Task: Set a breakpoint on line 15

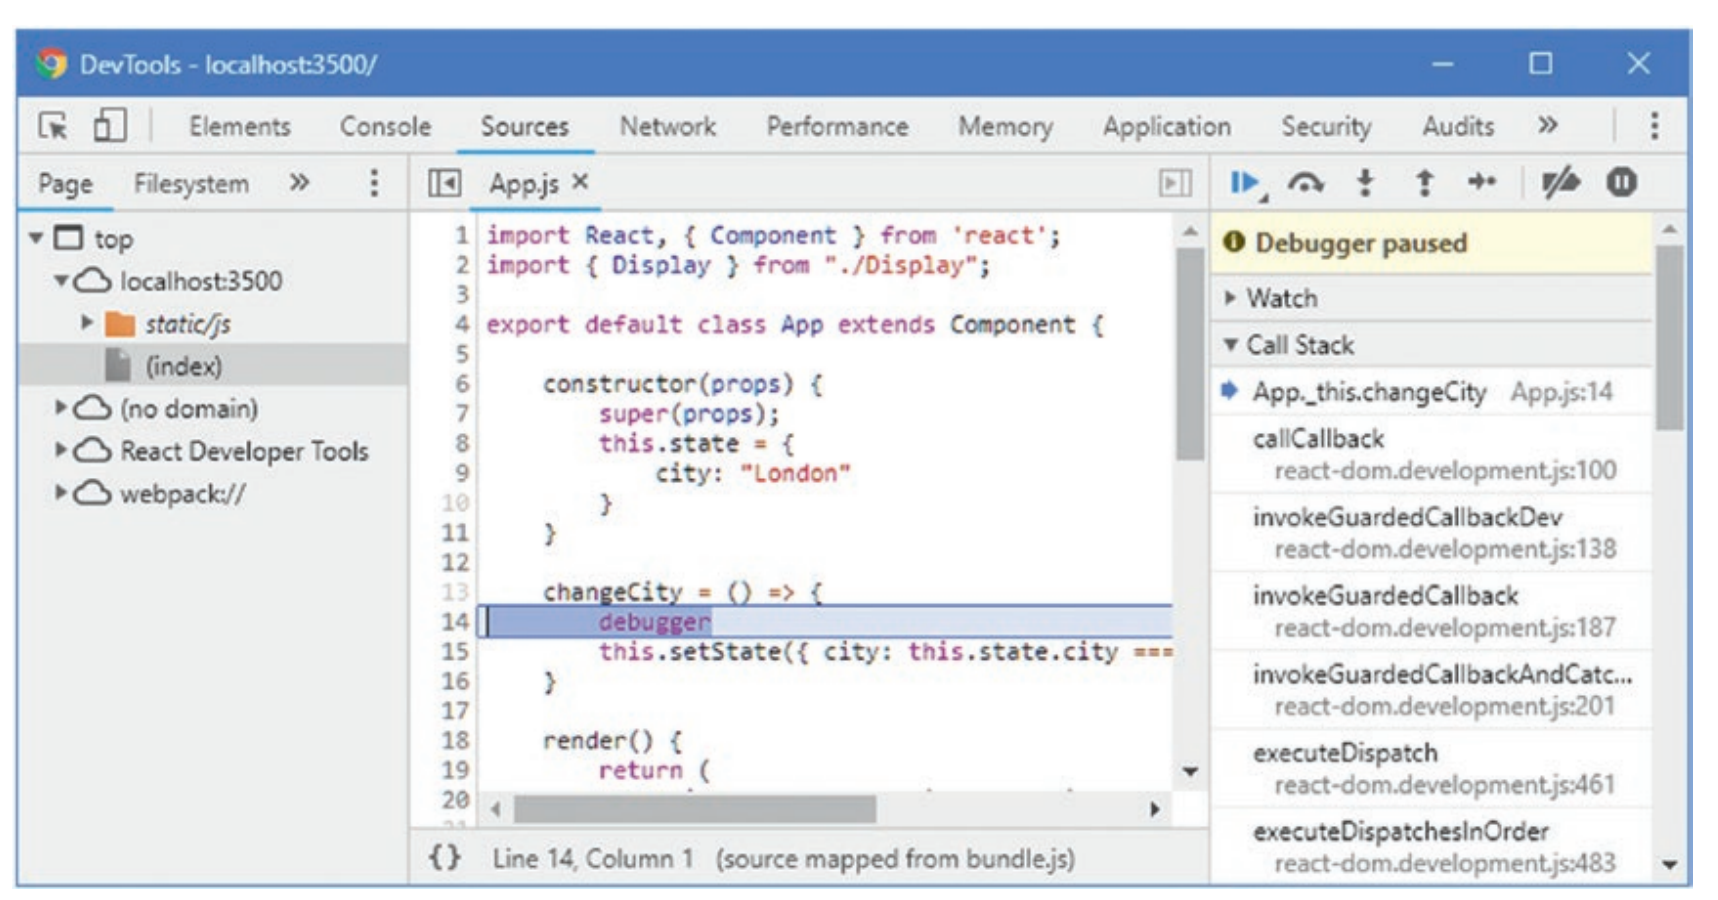Action: 455,652
